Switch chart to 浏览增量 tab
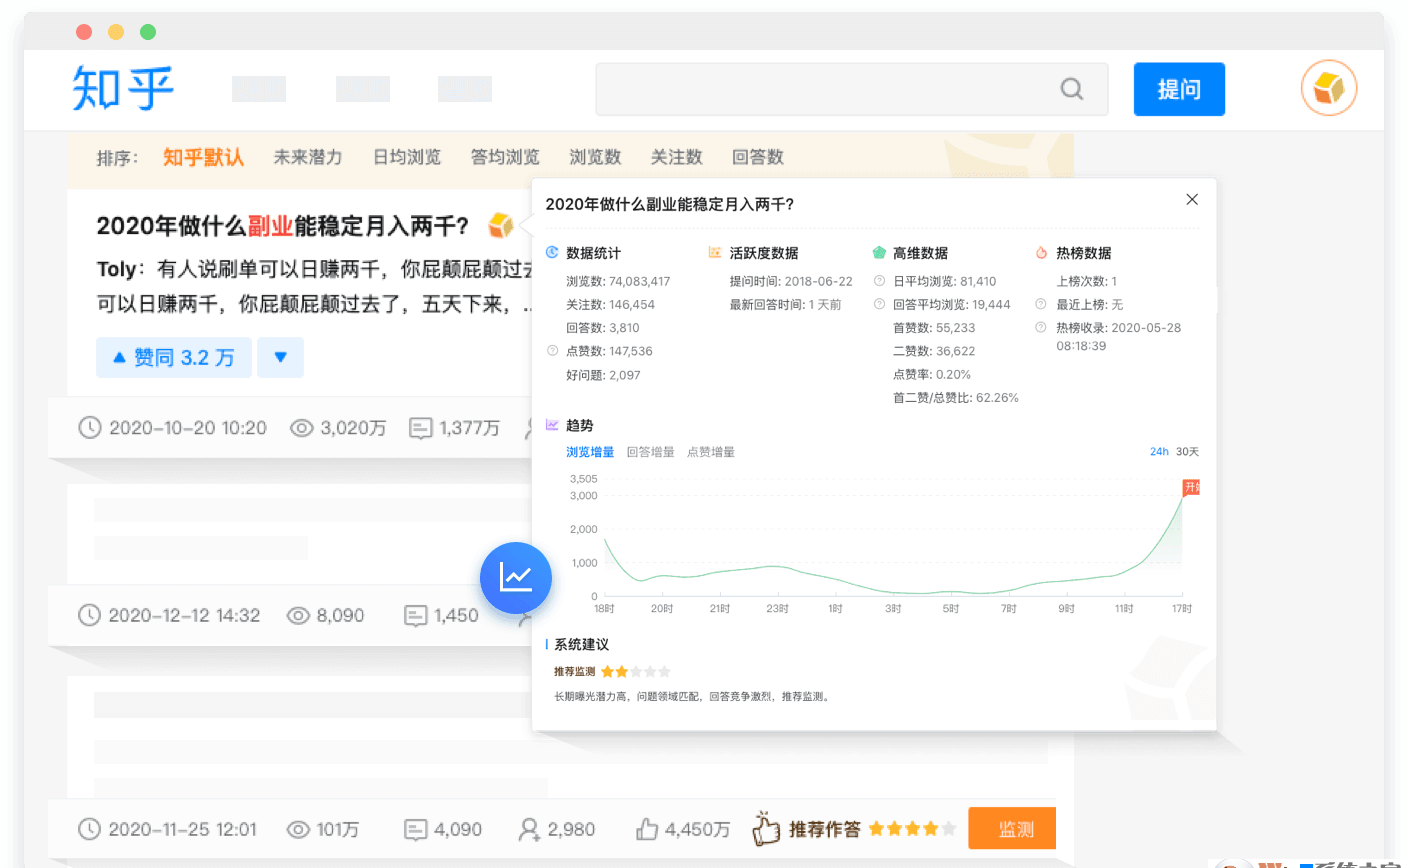The image size is (1408, 868). coord(590,452)
